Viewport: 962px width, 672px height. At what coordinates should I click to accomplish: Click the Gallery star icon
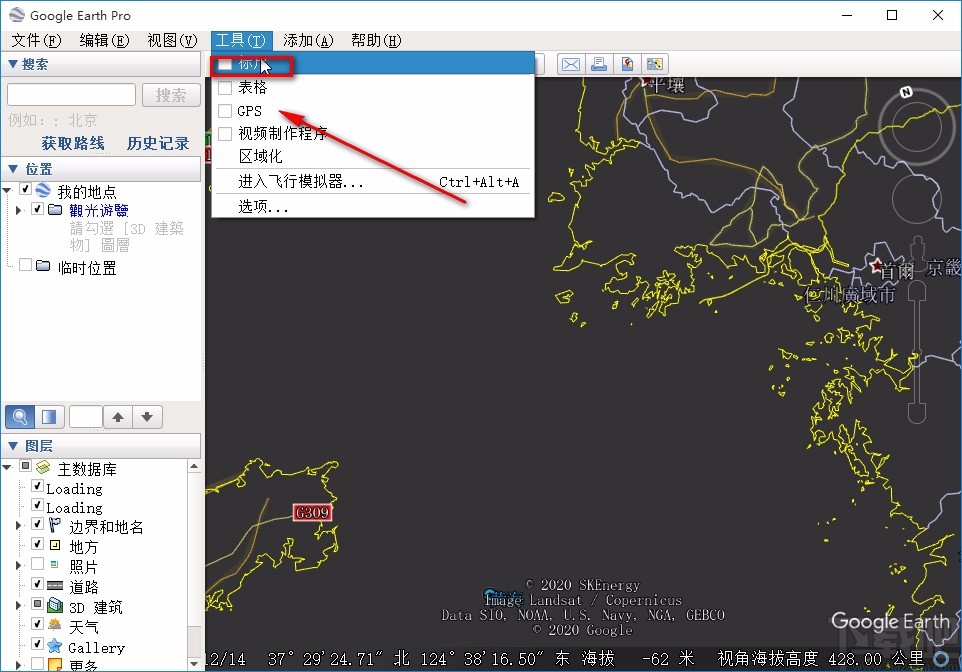tap(55, 646)
